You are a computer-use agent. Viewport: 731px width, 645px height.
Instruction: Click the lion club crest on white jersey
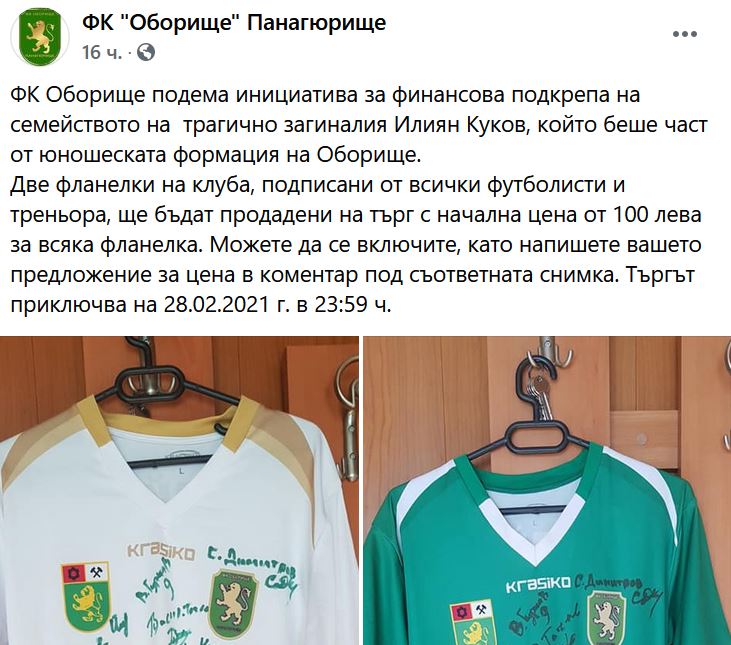(234, 604)
